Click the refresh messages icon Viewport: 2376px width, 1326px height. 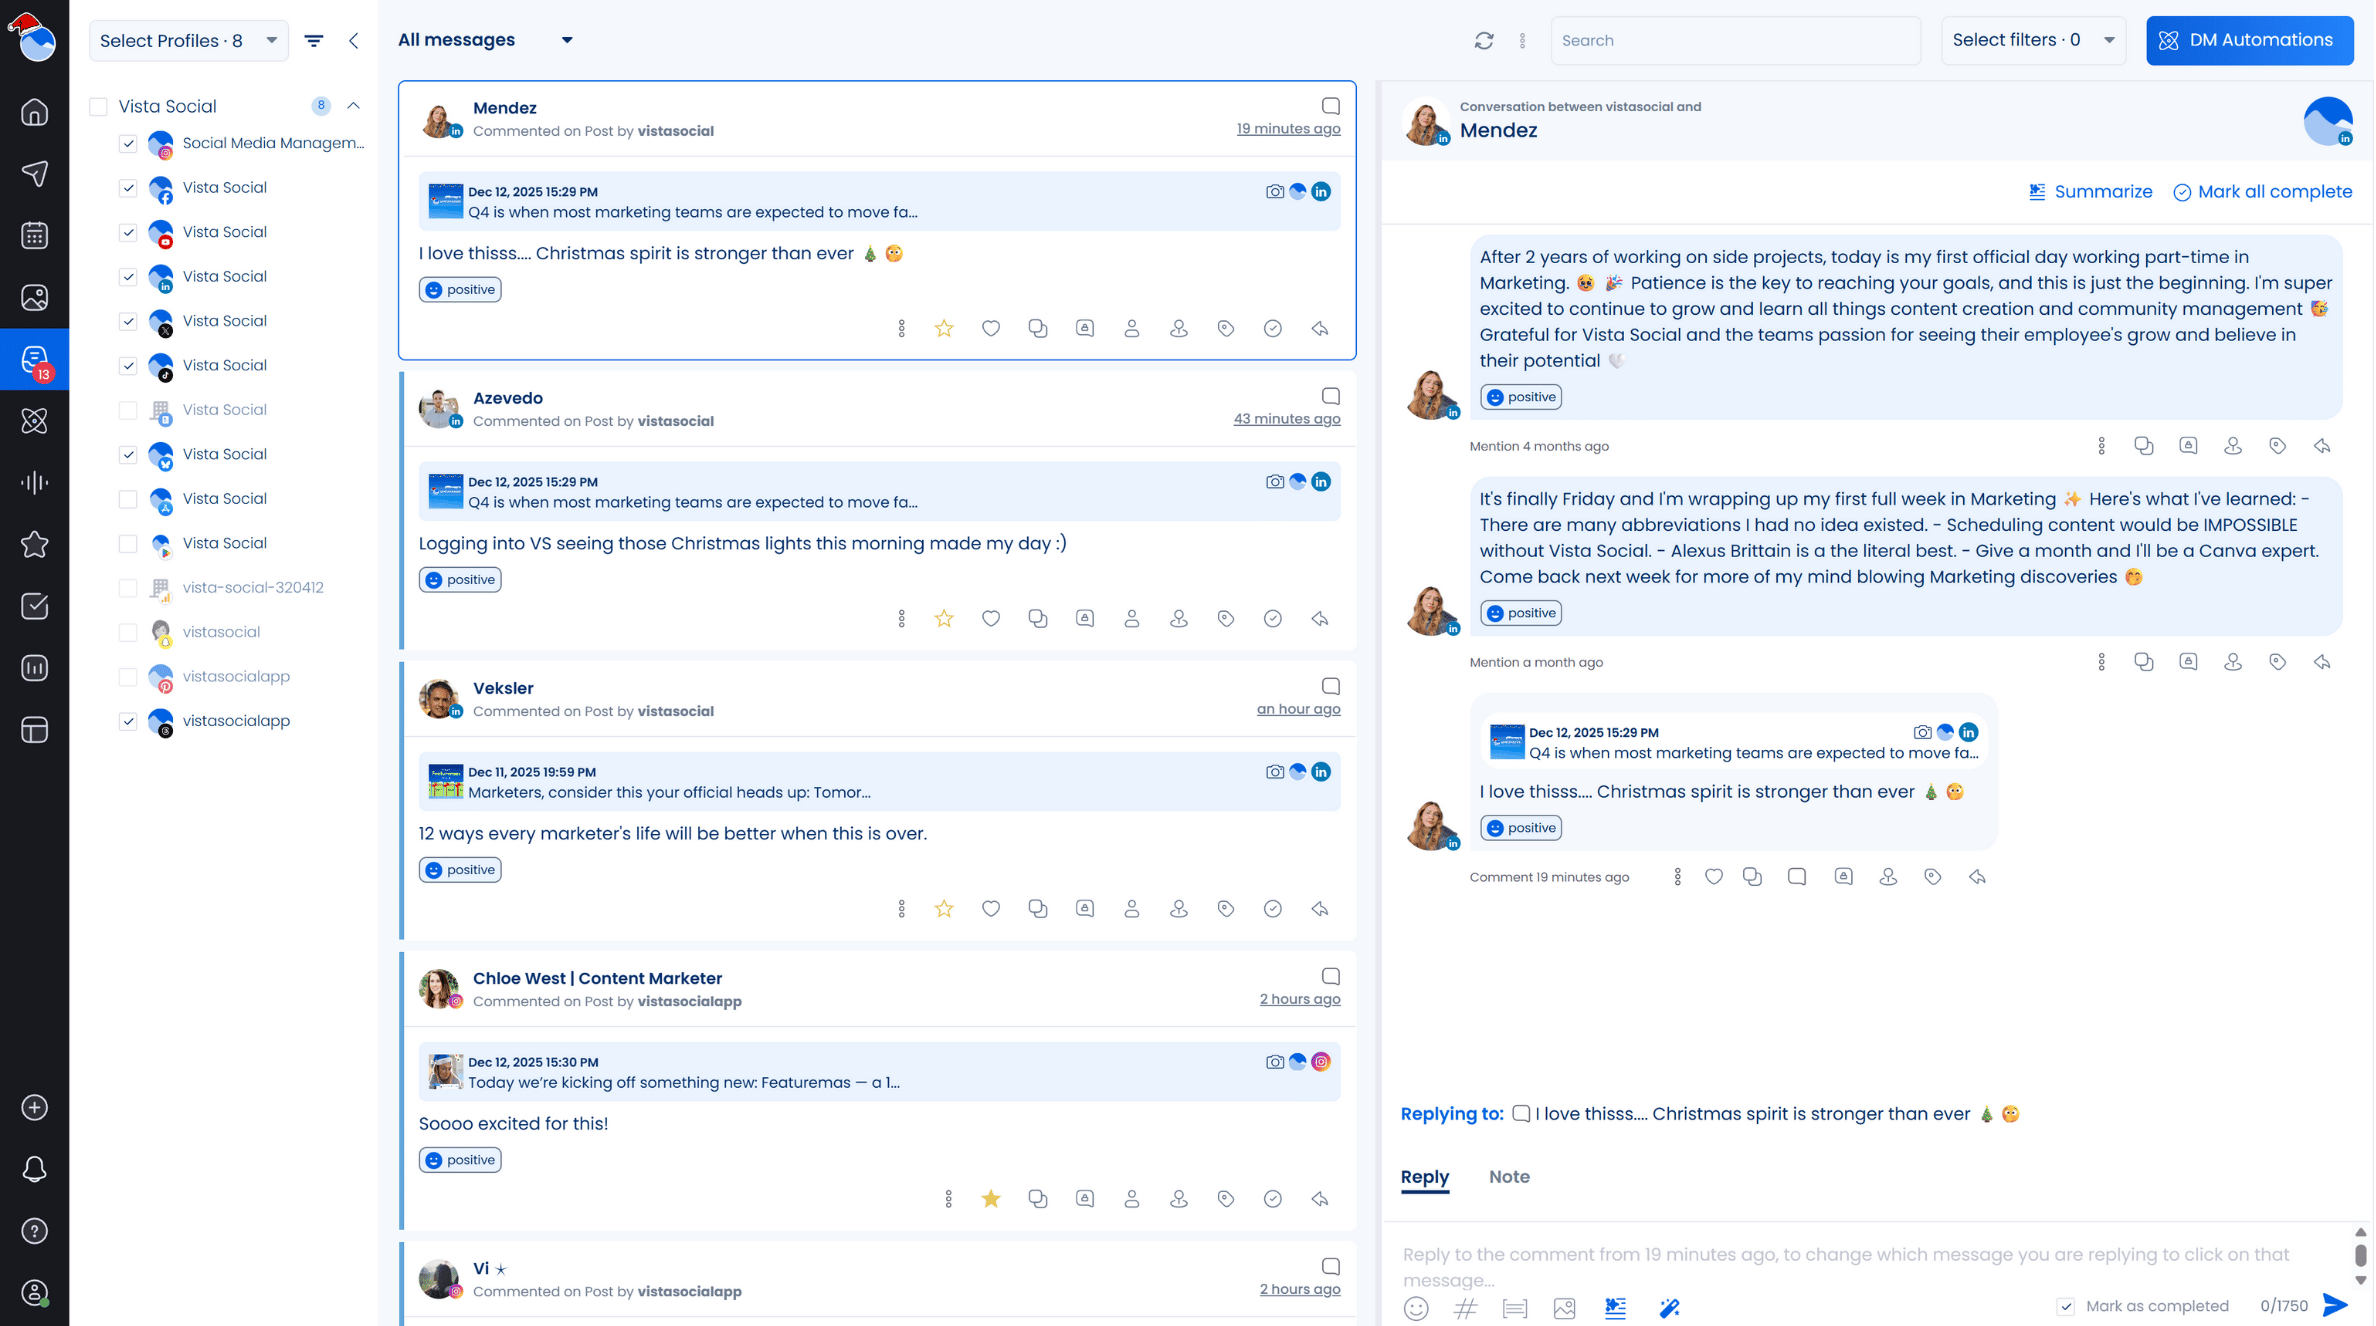pyautogui.click(x=1484, y=41)
